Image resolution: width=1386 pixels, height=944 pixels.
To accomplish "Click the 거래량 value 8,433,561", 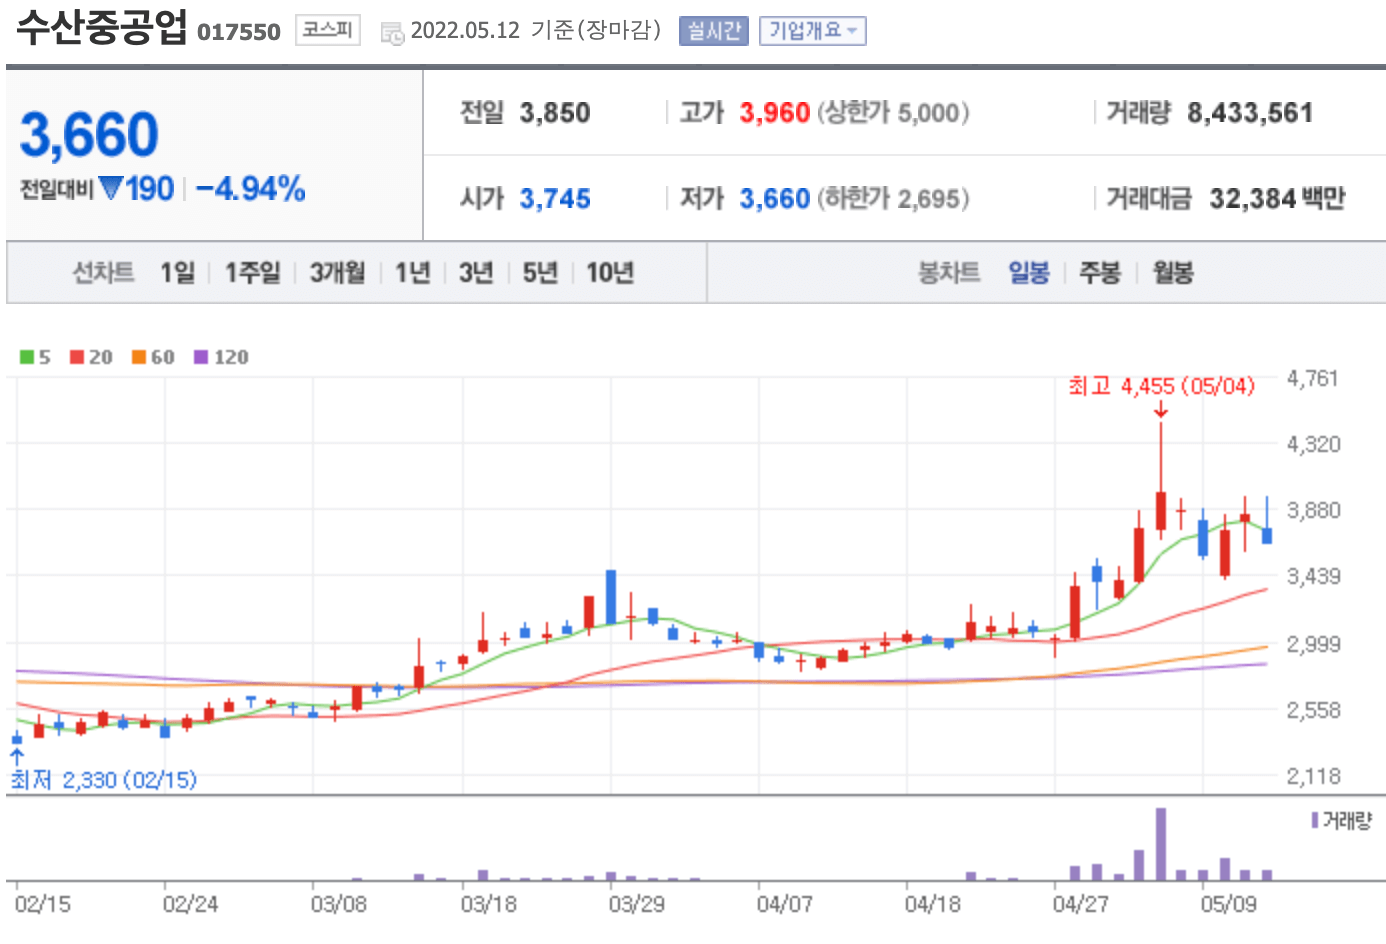I will 1250,112.
